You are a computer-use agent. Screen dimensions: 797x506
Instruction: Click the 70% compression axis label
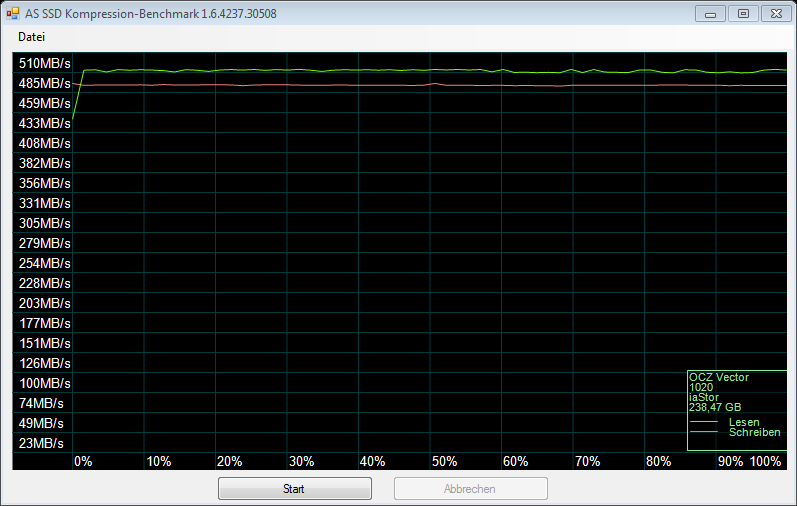point(587,462)
